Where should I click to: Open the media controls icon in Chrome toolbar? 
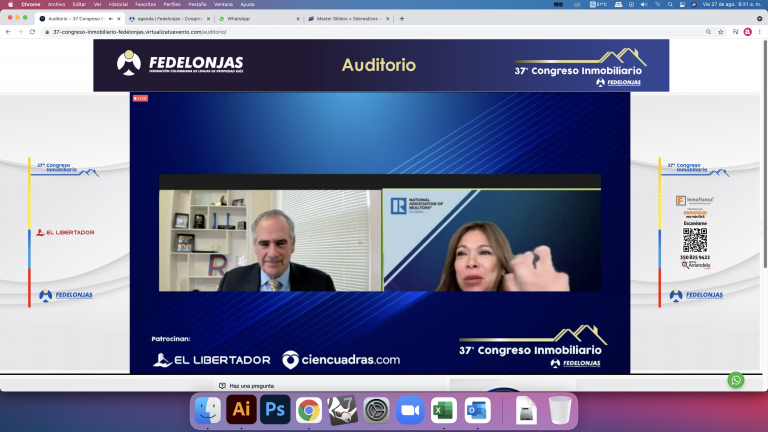[x=735, y=32]
